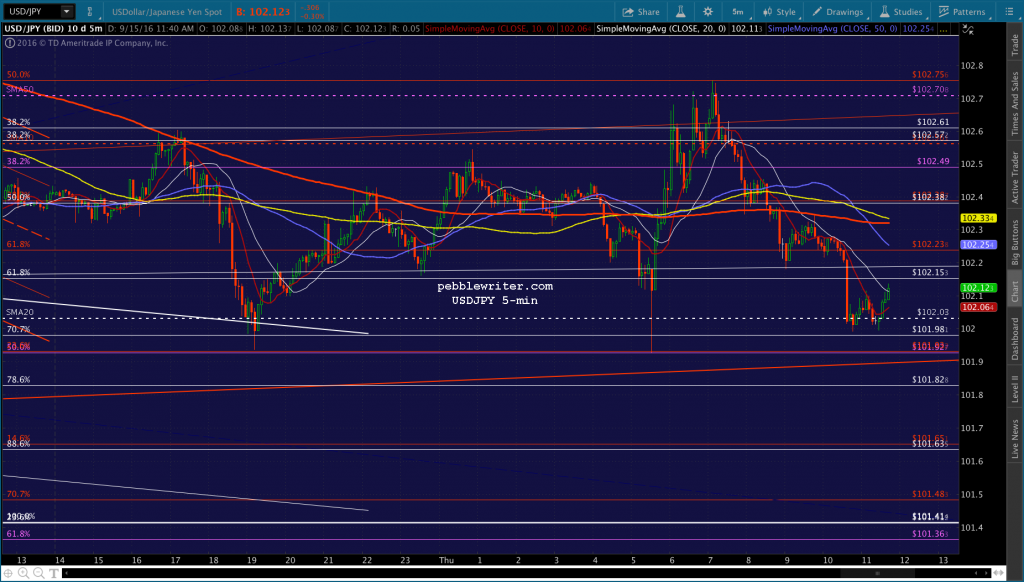Viewport: 1024px width, 582px height.
Task: Click the zoom out magnifier icon
Action: (38, 573)
